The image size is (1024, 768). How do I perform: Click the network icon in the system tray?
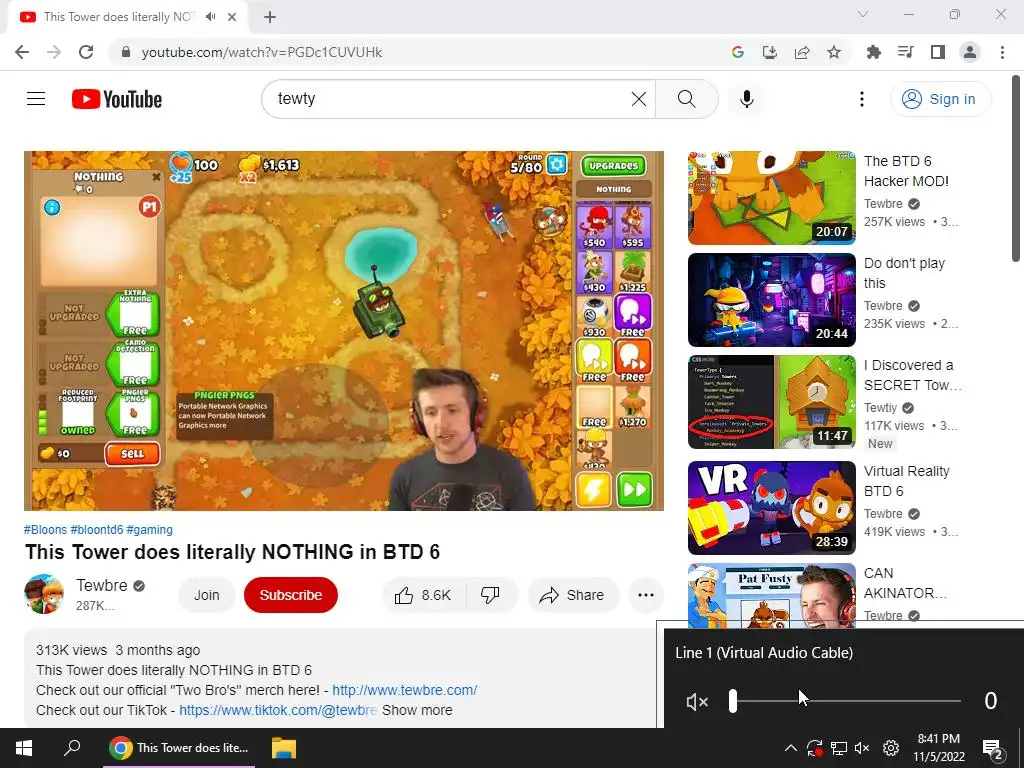pyautogui.click(x=839, y=748)
